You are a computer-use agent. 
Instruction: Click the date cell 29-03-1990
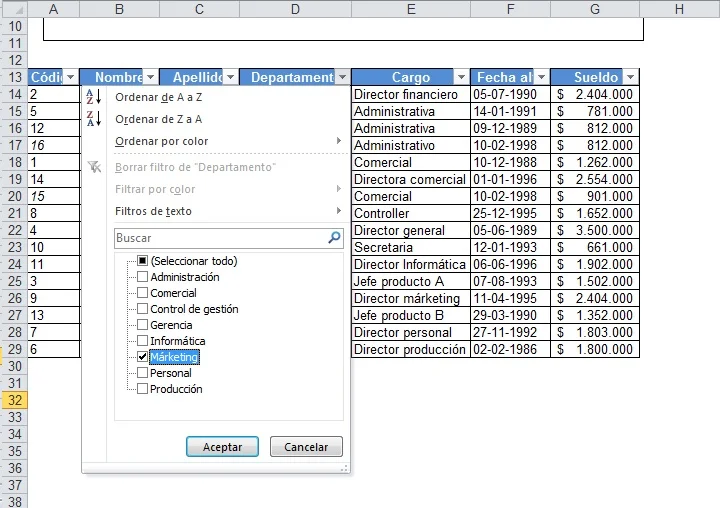coord(510,315)
